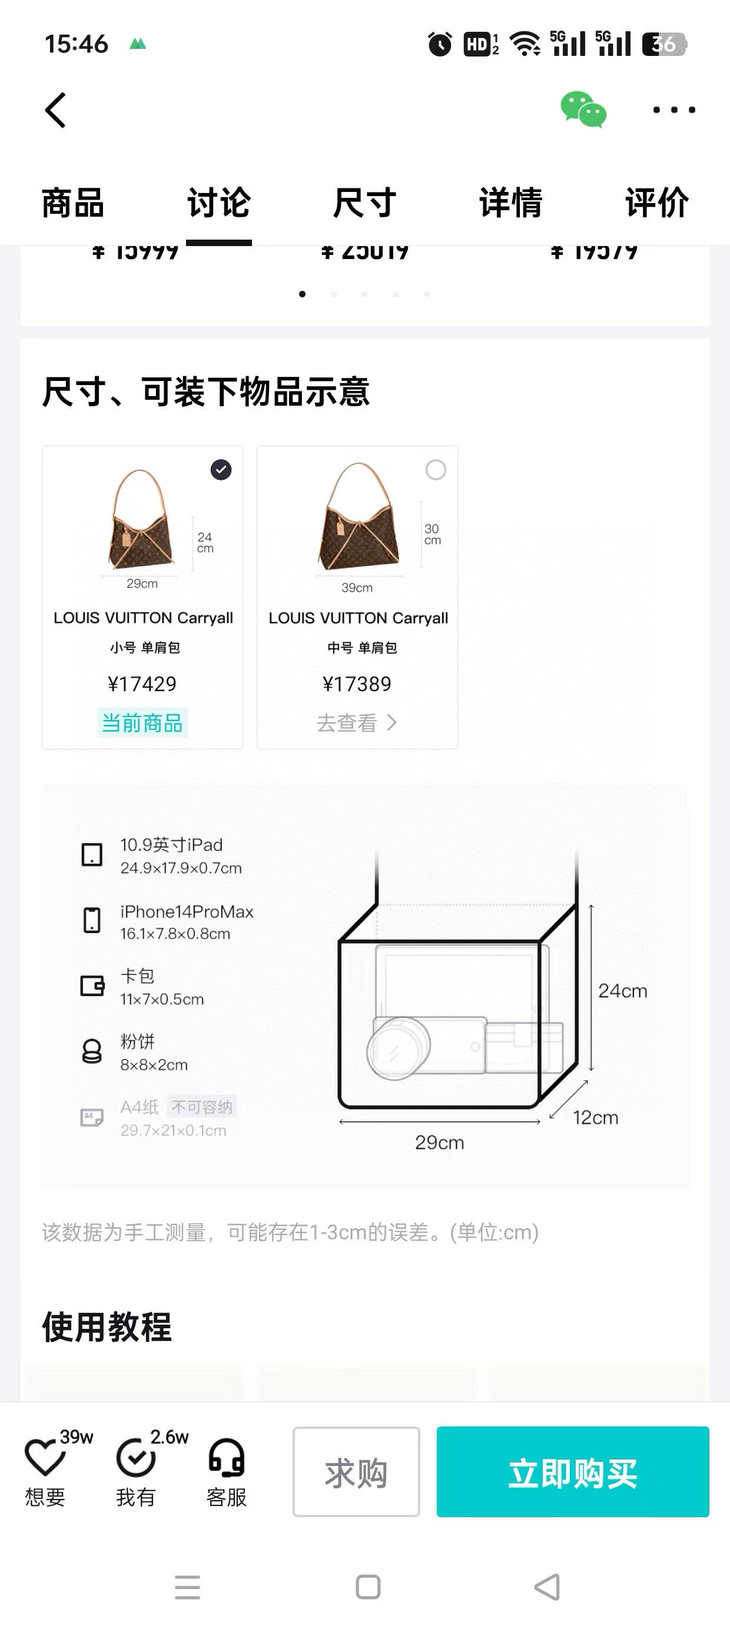
Task: Select the small 小号 Carryall radio button
Action: (x=221, y=470)
